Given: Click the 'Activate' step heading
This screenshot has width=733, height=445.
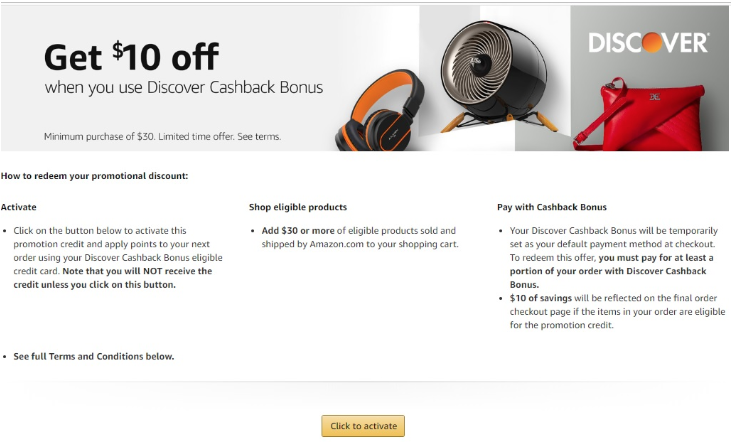Looking at the screenshot, I should tap(19, 207).
